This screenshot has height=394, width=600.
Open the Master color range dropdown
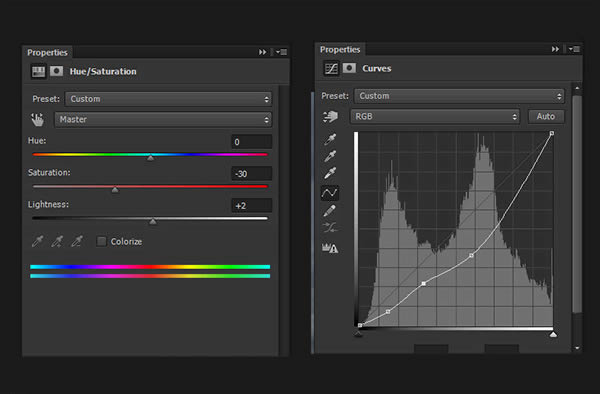[x=163, y=120]
